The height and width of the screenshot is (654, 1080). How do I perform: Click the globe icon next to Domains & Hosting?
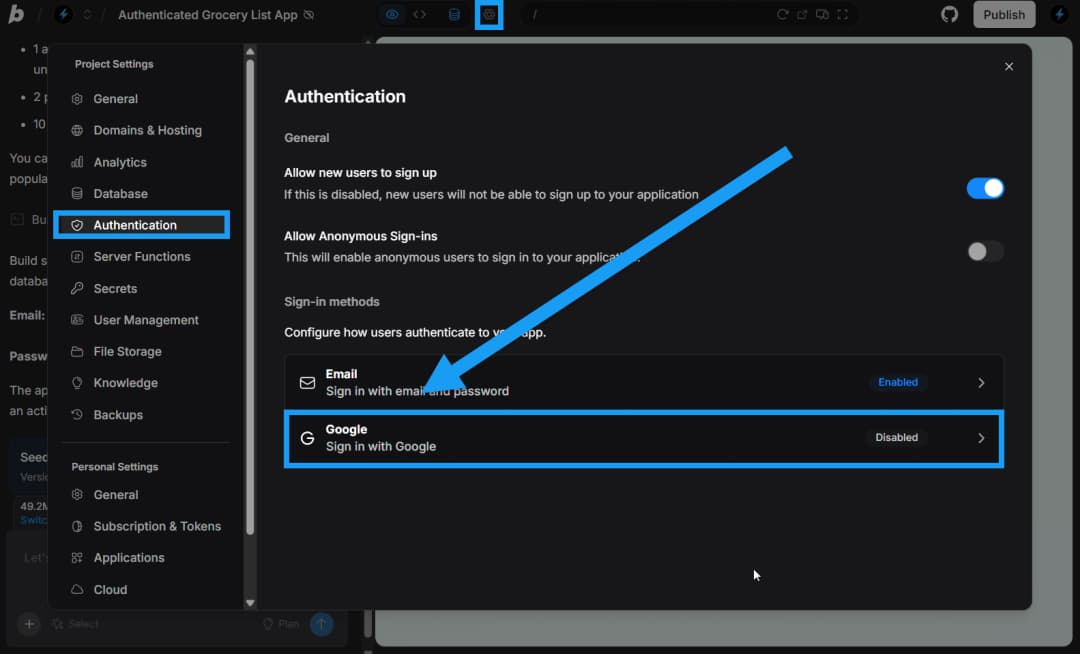point(77,130)
